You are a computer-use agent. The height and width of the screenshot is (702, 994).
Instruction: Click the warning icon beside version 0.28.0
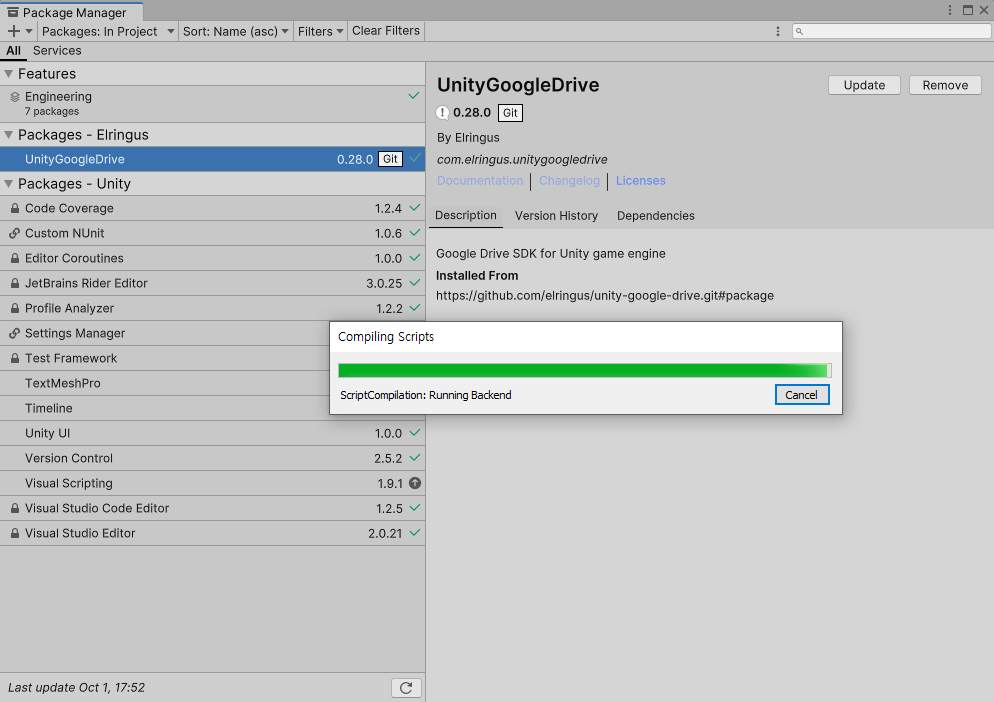[442, 113]
